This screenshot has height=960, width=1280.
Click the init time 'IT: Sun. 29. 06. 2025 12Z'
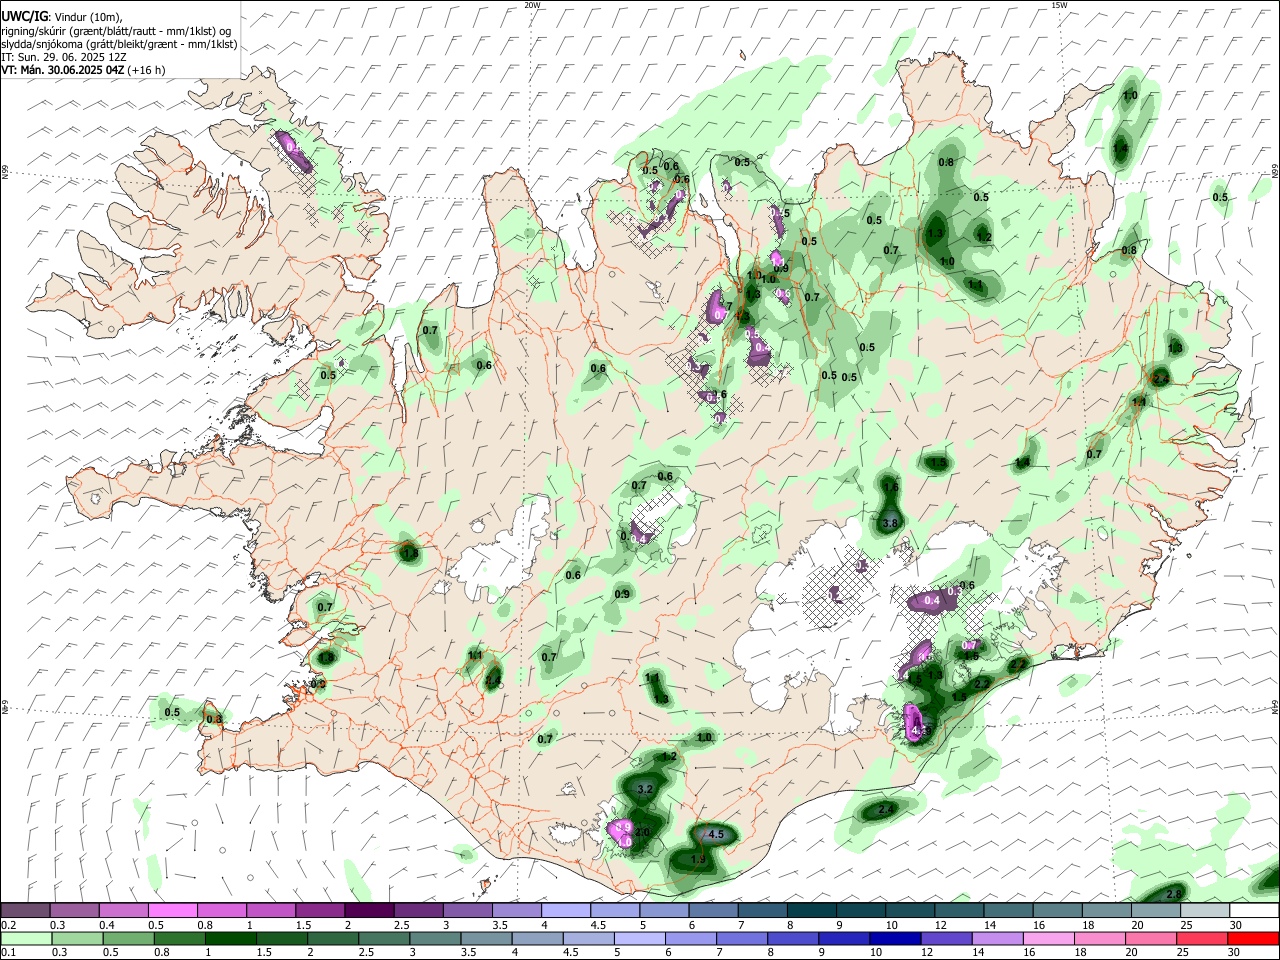click(x=64, y=57)
